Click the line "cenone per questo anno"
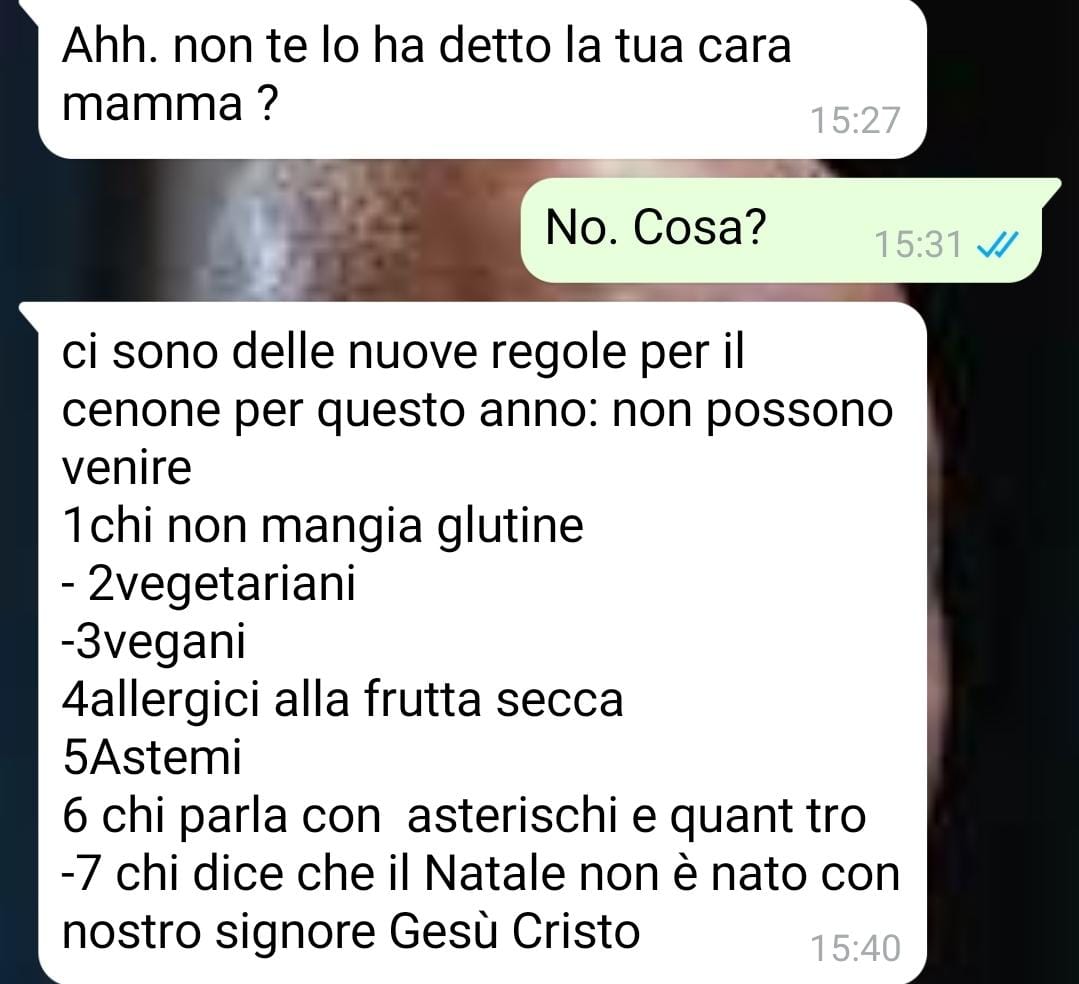This screenshot has height=984, width=1079. click(477, 411)
